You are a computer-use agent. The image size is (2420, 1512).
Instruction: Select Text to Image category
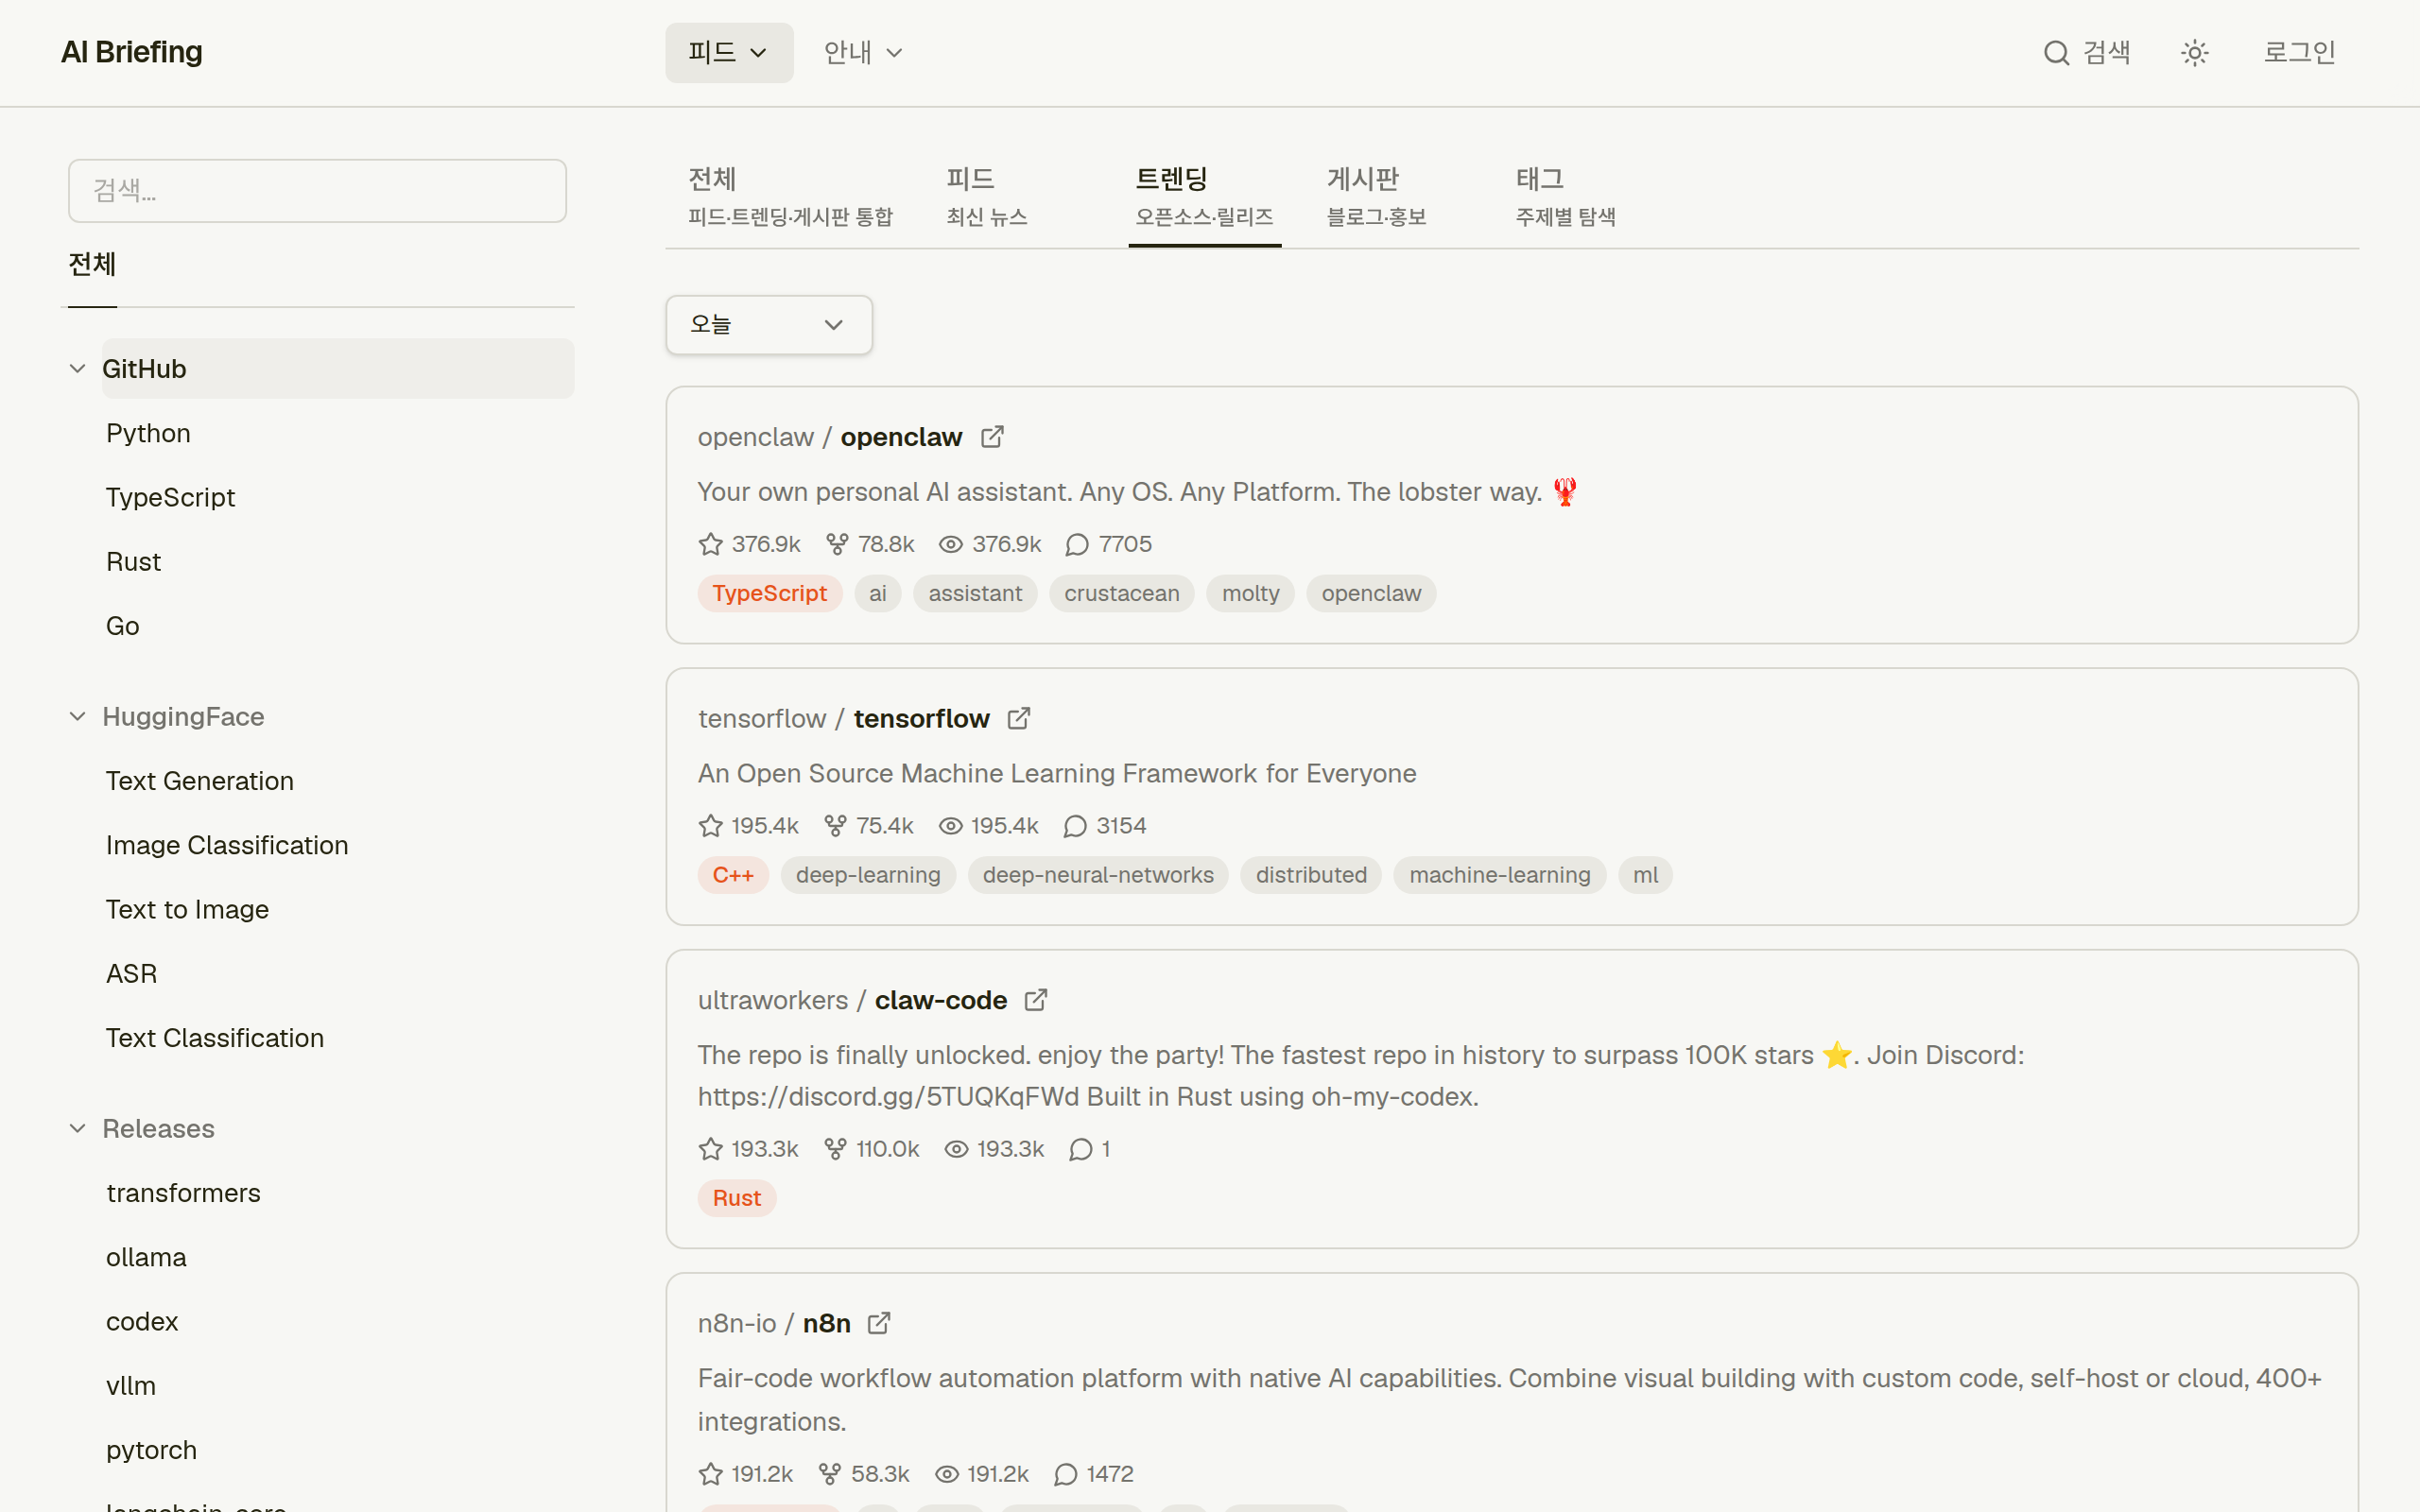pyautogui.click(x=187, y=909)
